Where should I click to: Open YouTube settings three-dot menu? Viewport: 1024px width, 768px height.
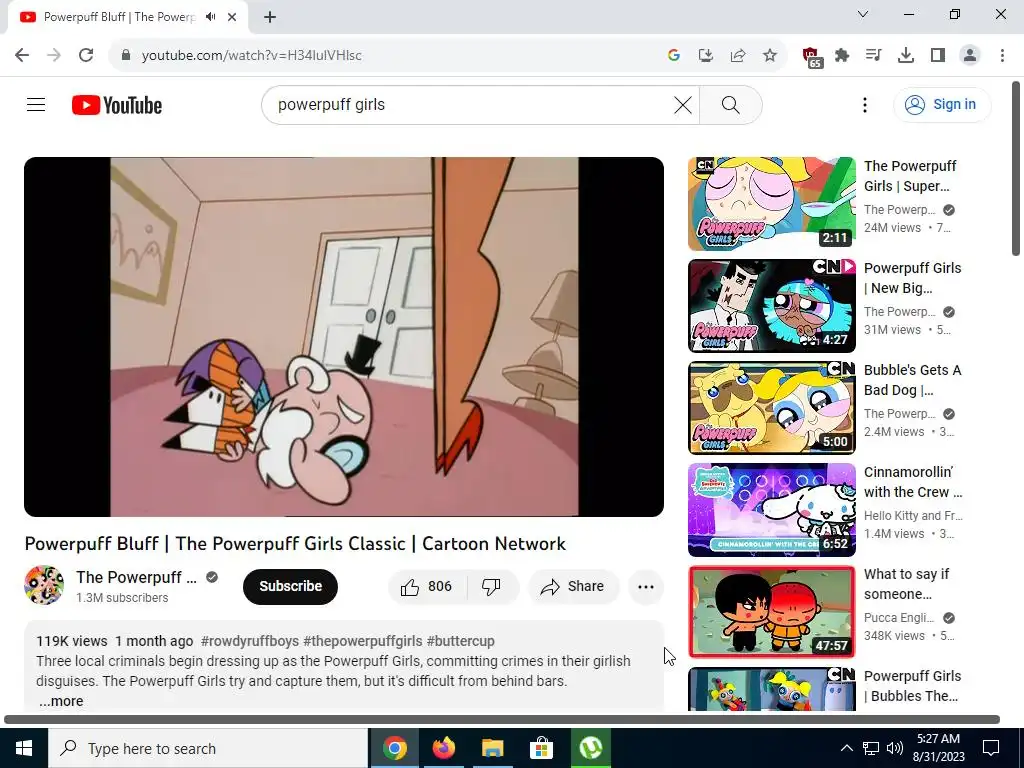[x=865, y=104]
